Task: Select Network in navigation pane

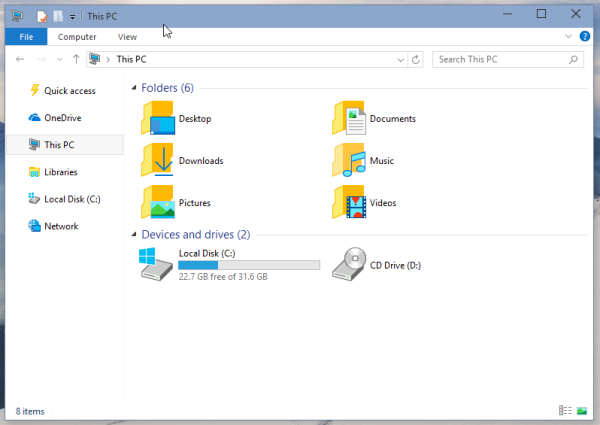Action: point(64,226)
